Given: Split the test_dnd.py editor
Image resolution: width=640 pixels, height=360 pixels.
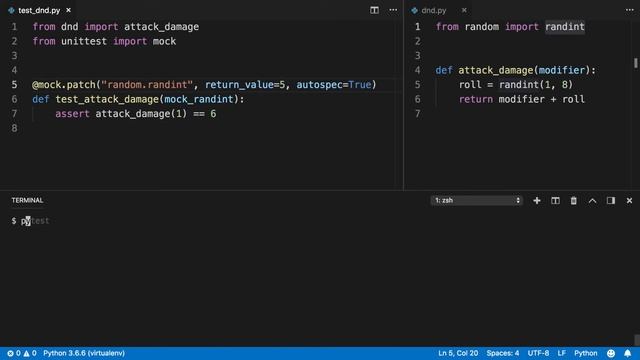Looking at the screenshot, I should click(374, 10).
